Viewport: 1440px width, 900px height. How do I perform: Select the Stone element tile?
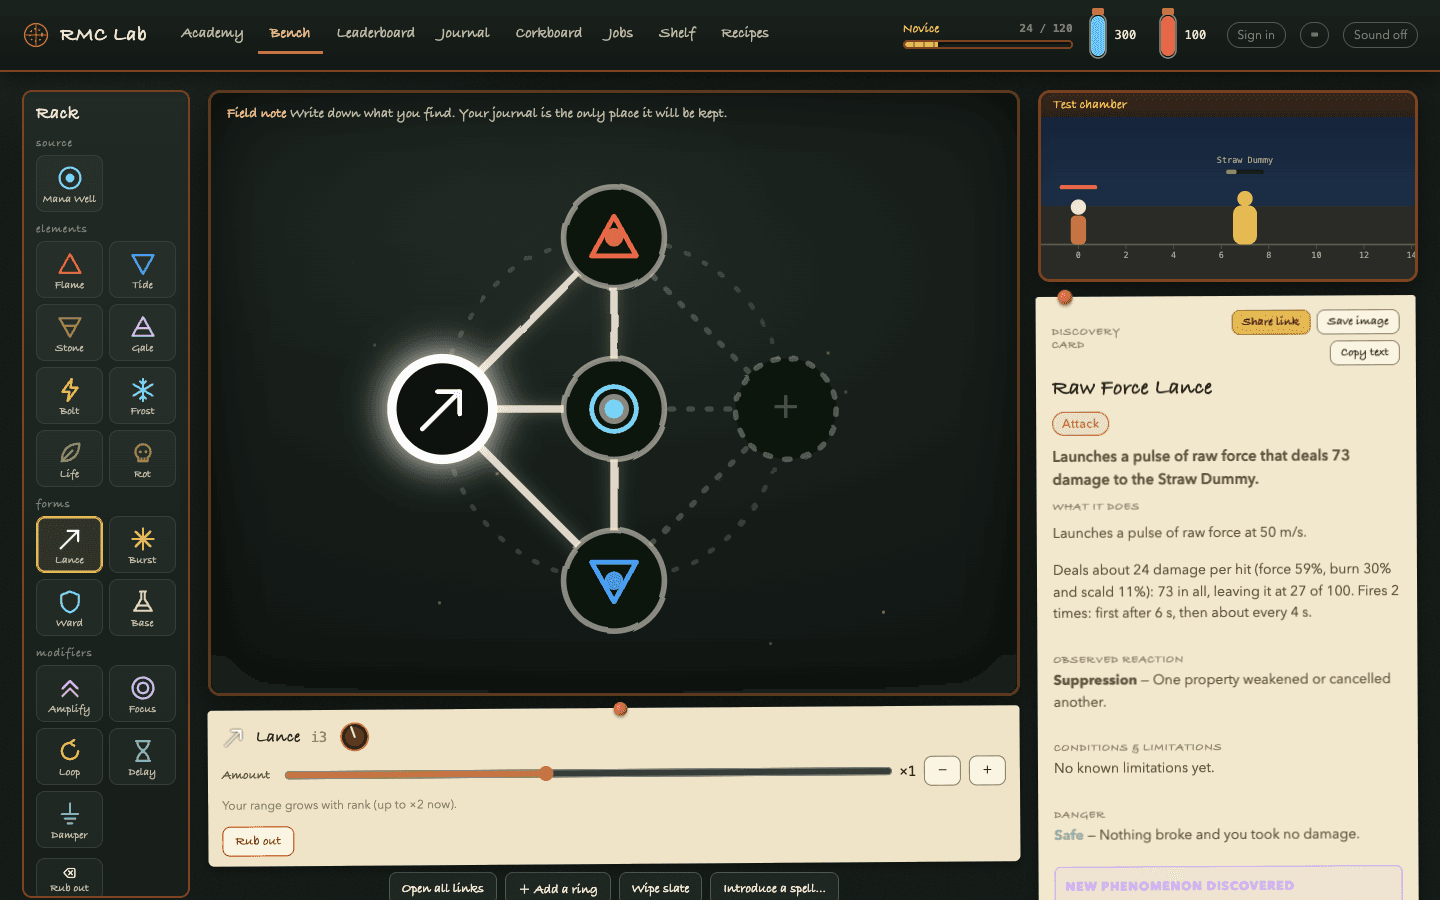tap(69, 332)
